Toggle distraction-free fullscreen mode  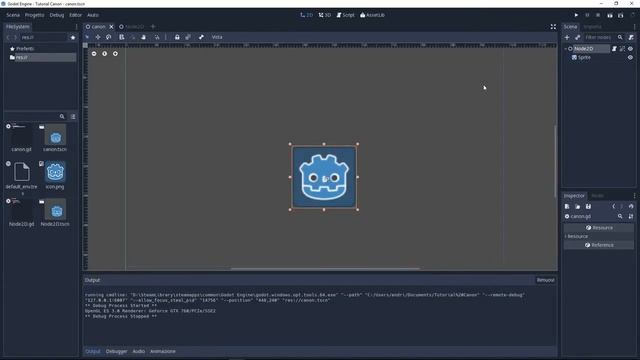click(553, 27)
